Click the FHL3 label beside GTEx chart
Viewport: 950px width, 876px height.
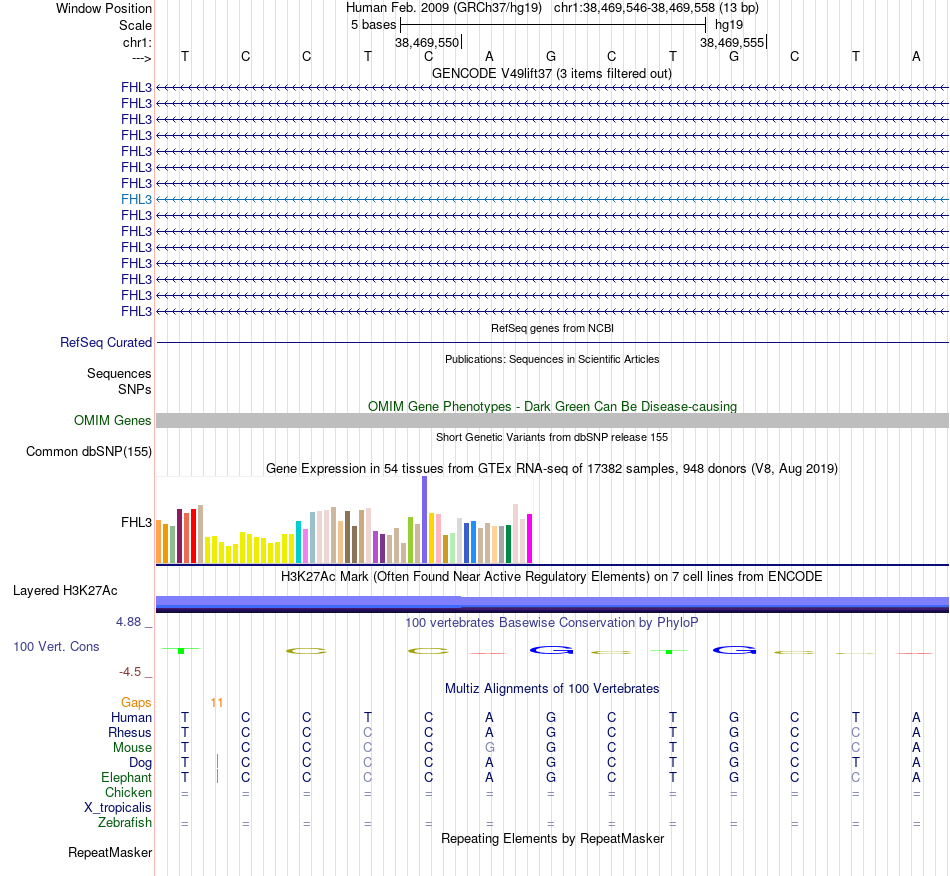pyautogui.click(x=136, y=522)
